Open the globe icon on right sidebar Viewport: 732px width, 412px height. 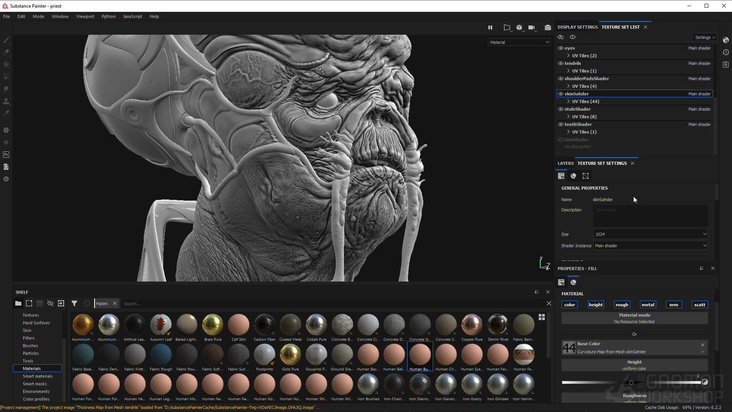725,40
